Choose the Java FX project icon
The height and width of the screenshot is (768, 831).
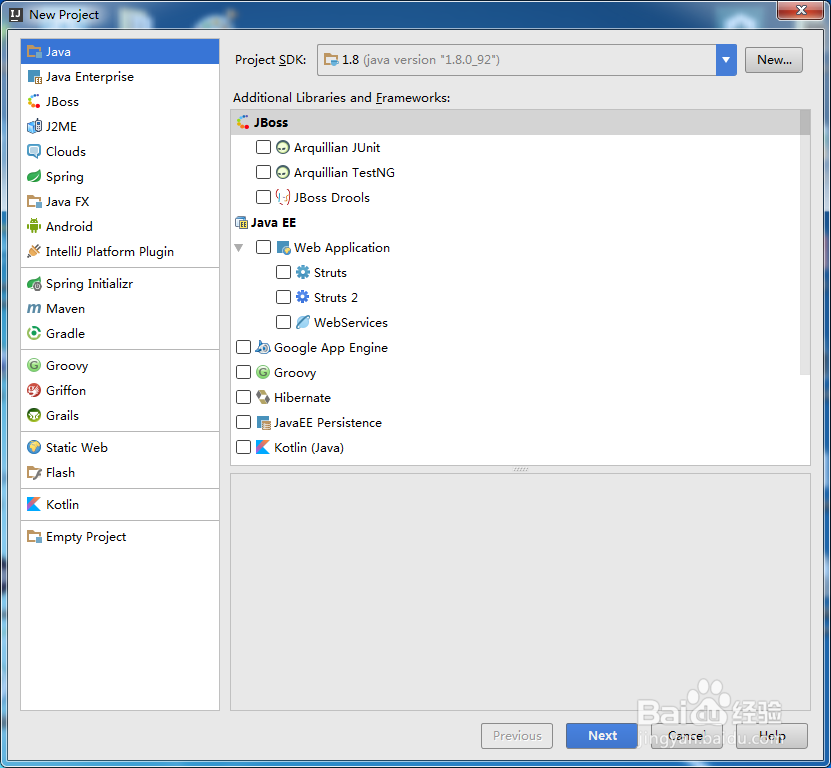(34, 201)
